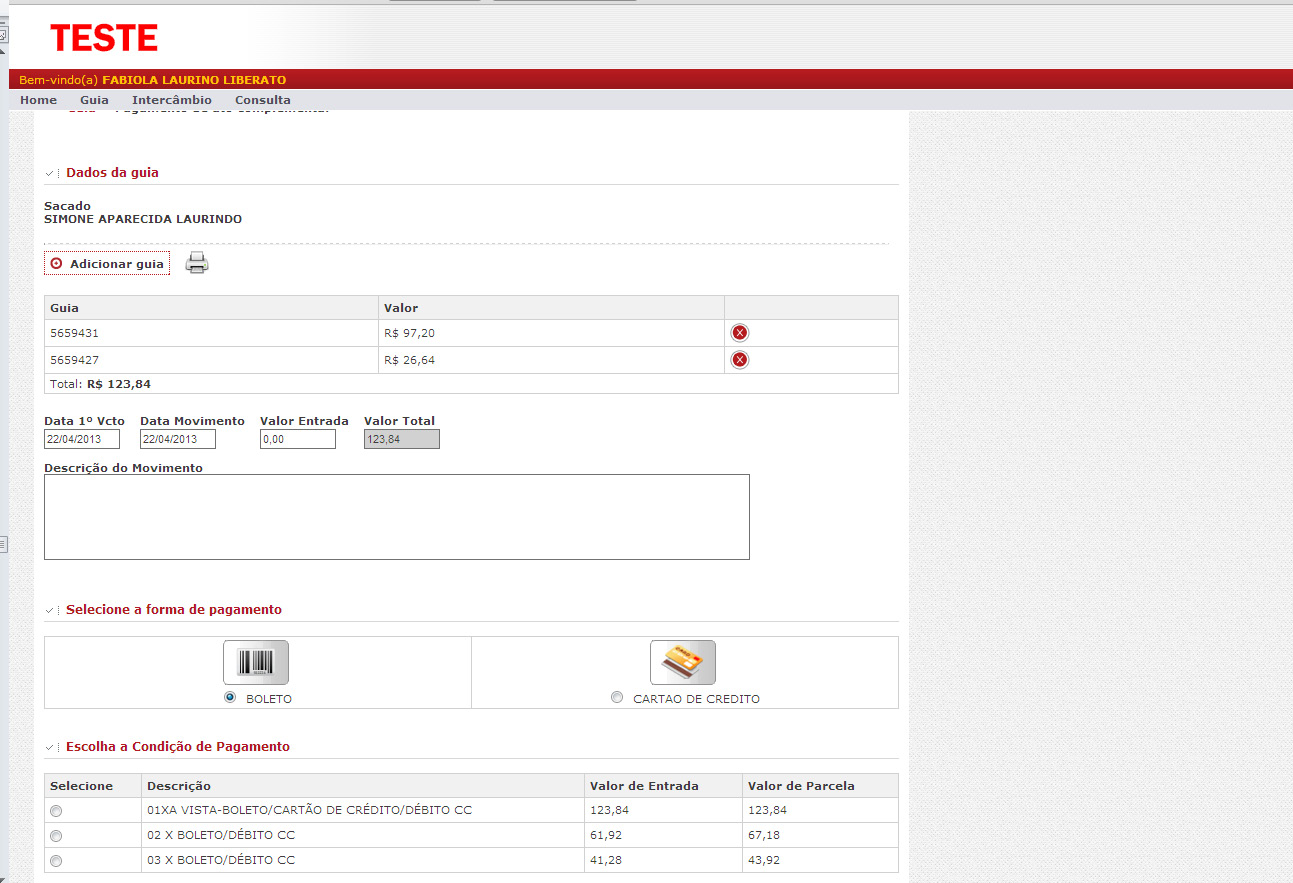The width and height of the screenshot is (1293, 883).
Task: Click the Valor Entrada input field
Action: point(298,439)
